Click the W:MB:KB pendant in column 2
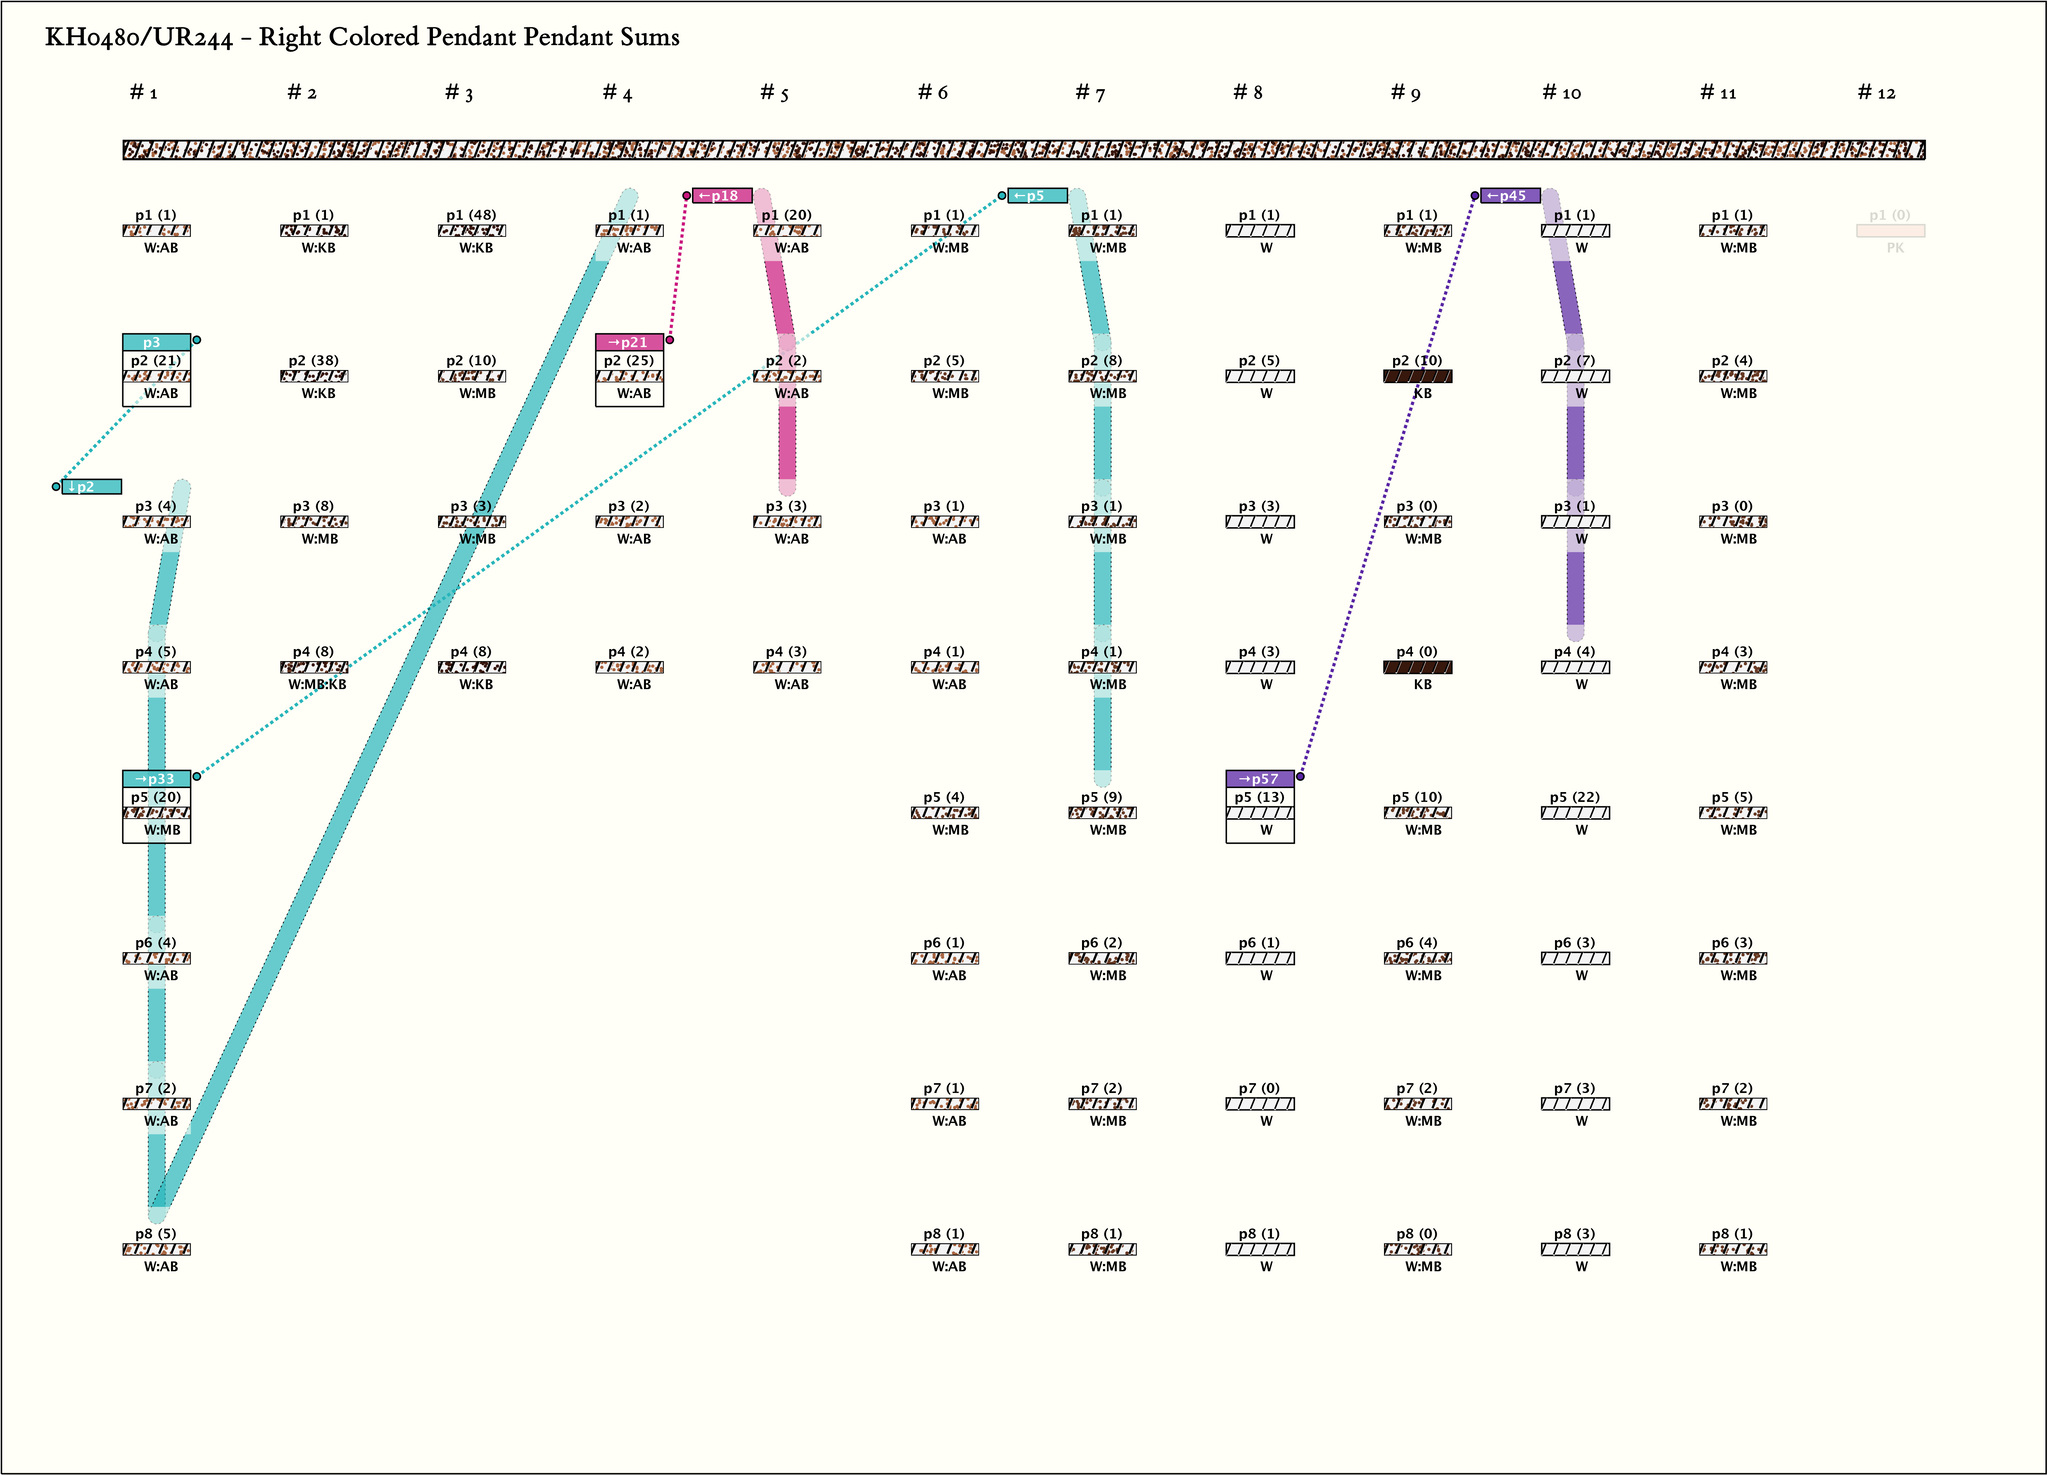The height and width of the screenshot is (1475, 2048). 314,668
